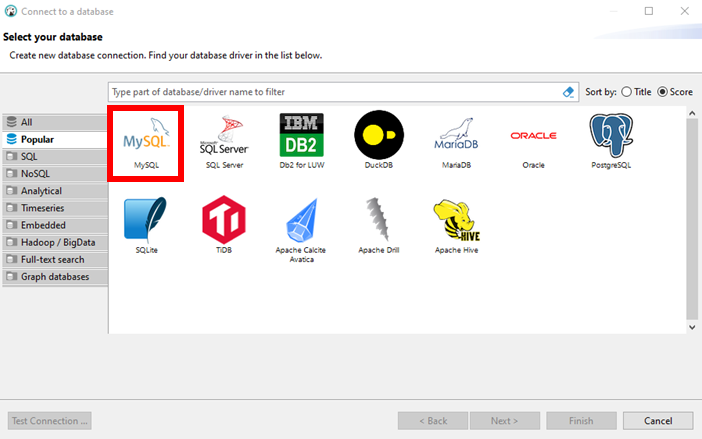Open the All category
The height and width of the screenshot is (439, 702).
point(55,122)
